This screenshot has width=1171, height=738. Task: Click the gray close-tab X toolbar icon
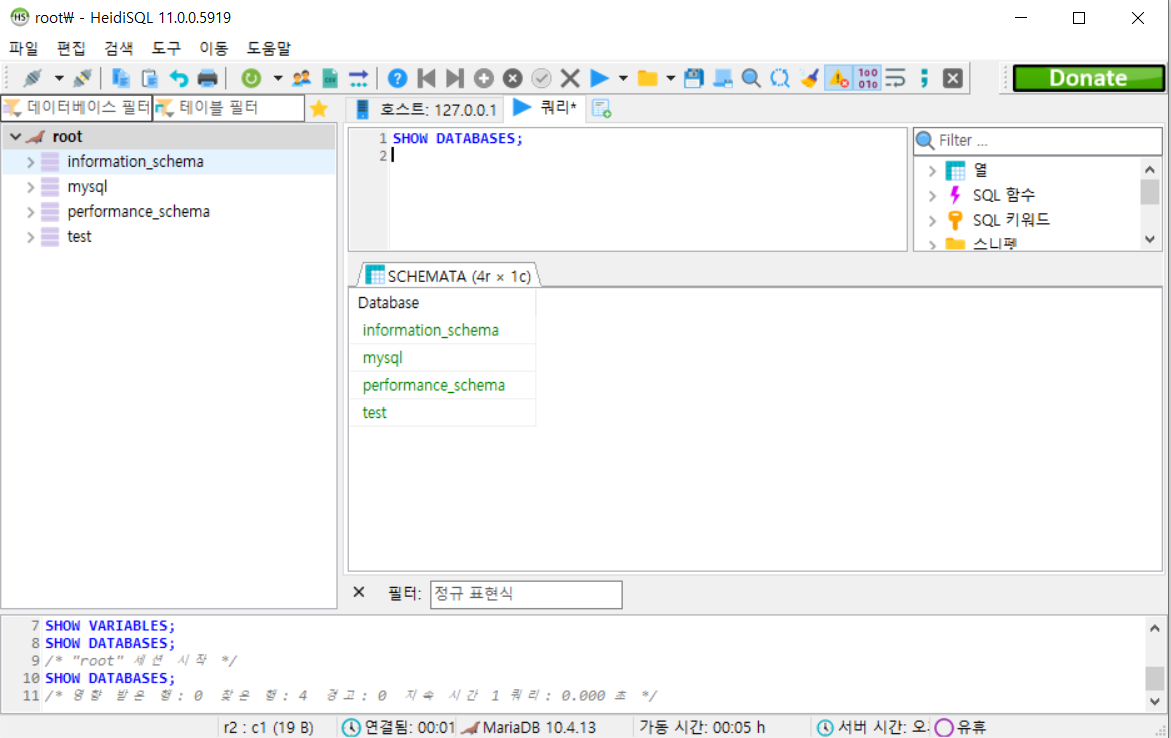coord(953,78)
